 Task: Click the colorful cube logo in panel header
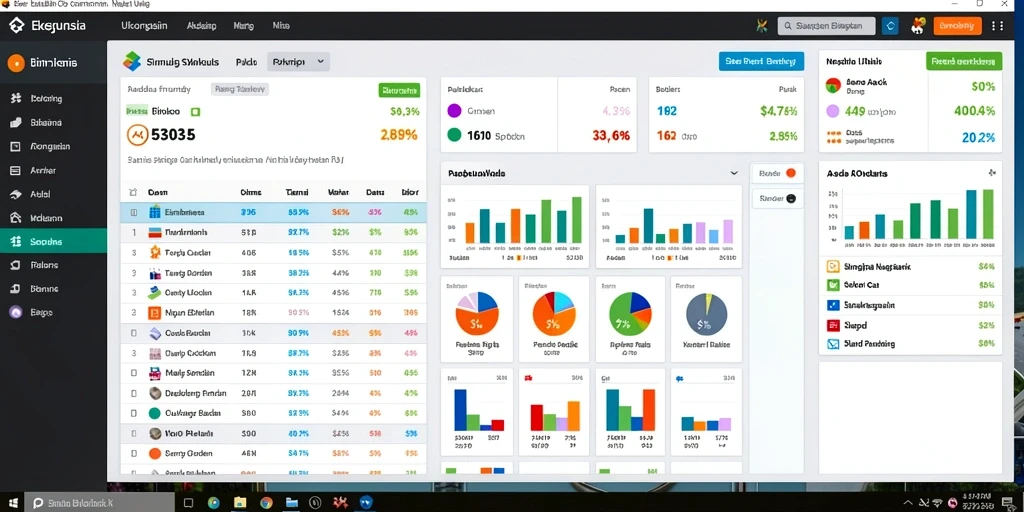point(132,61)
